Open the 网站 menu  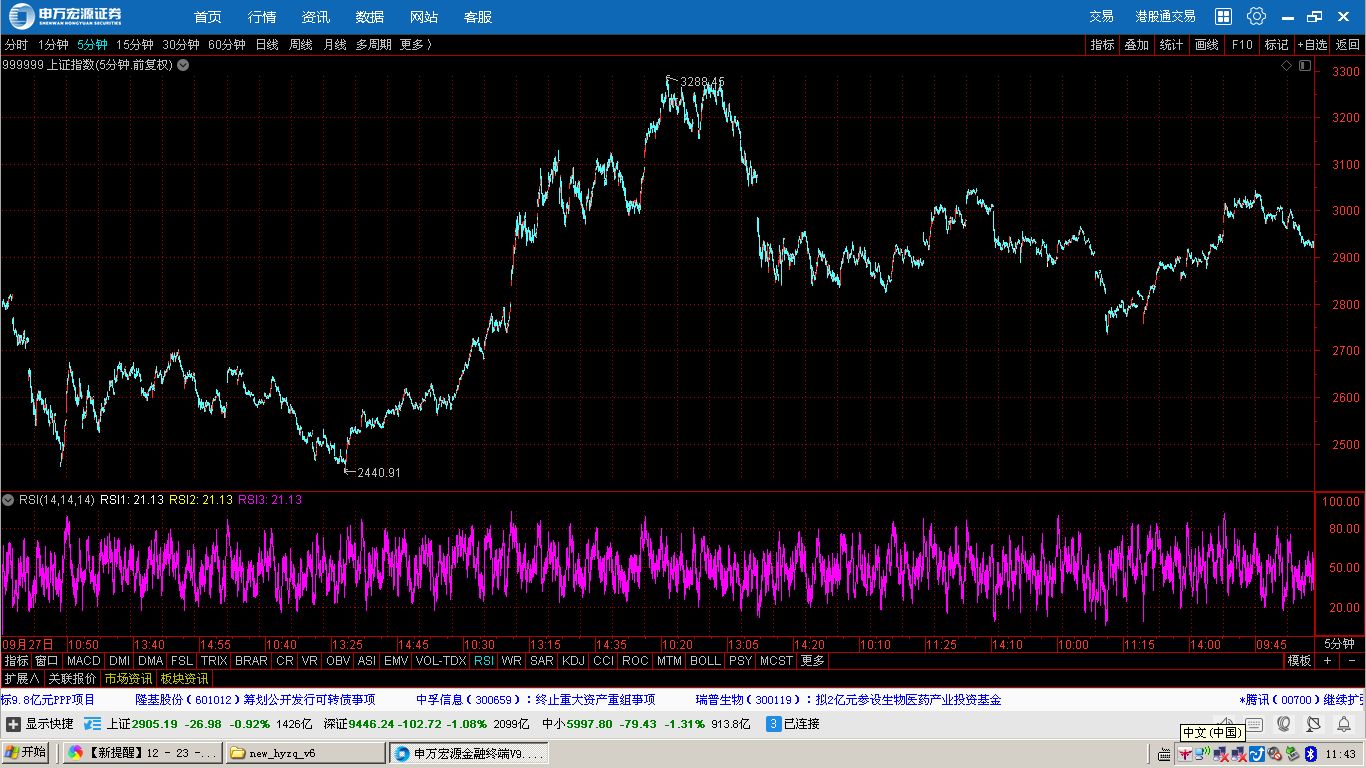[x=424, y=17]
